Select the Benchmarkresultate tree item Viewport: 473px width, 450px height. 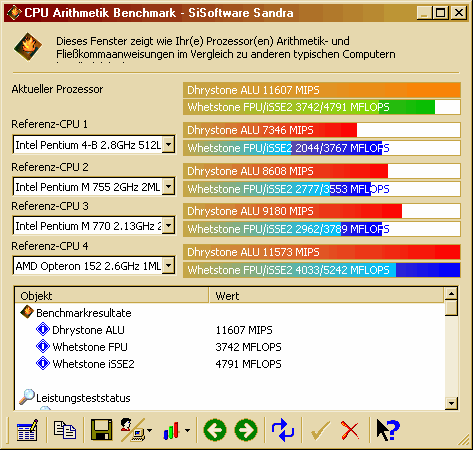pyautogui.click(x=84, y=313)
